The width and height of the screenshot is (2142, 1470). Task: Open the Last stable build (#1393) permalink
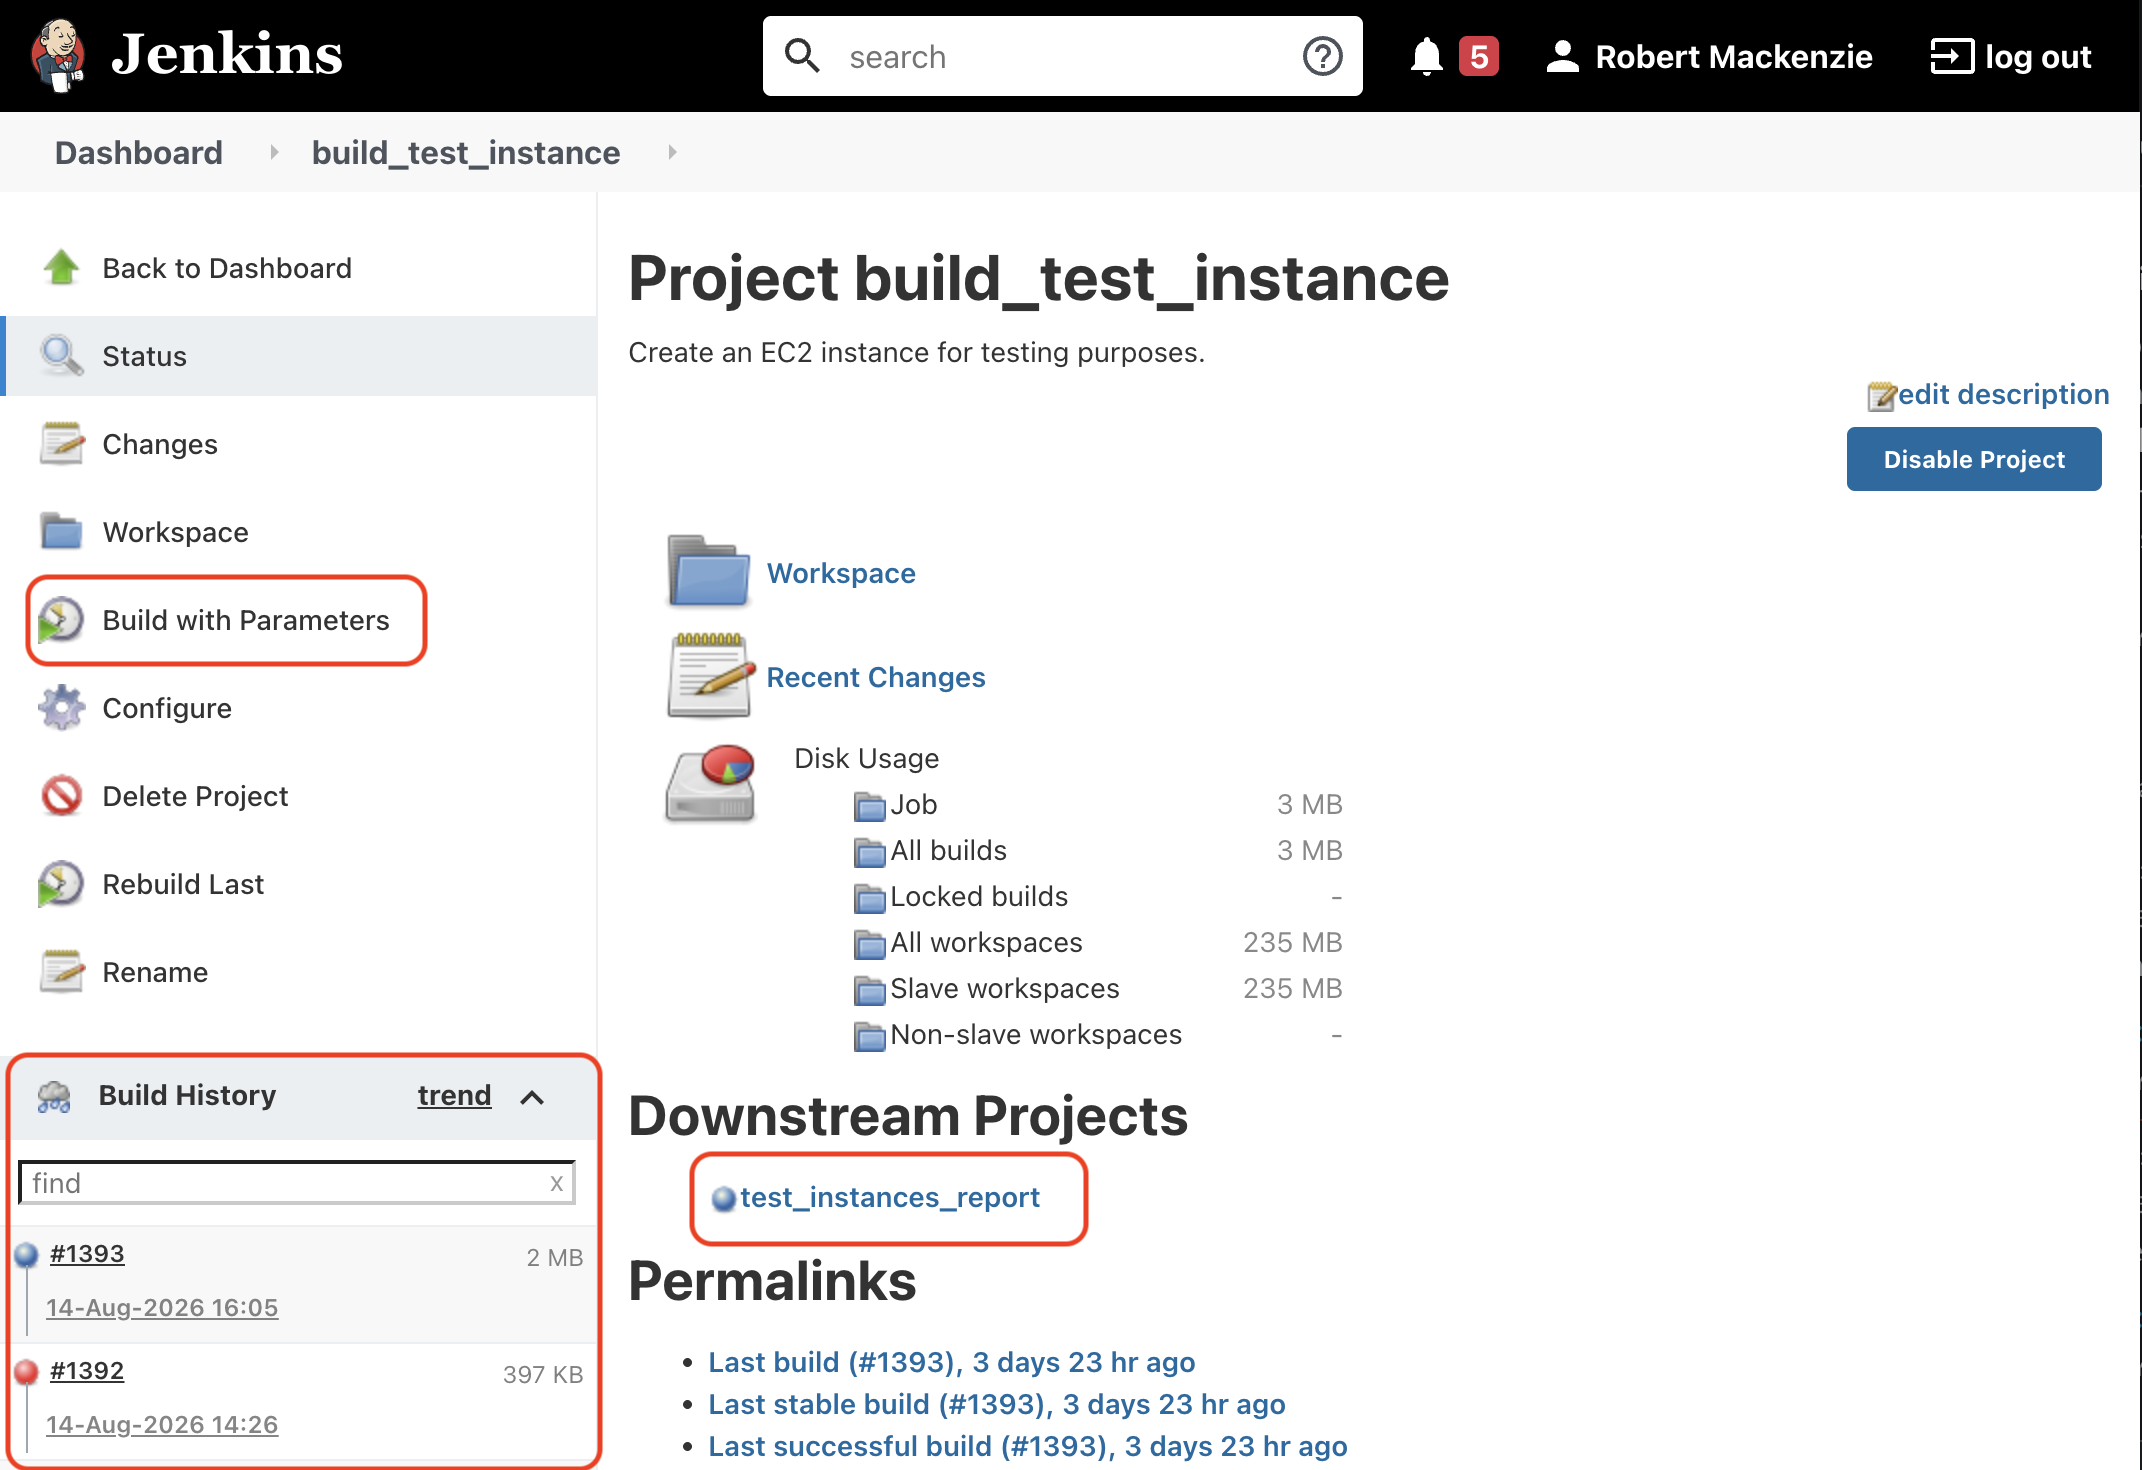pyautogui.click(x=997, y=1404)
